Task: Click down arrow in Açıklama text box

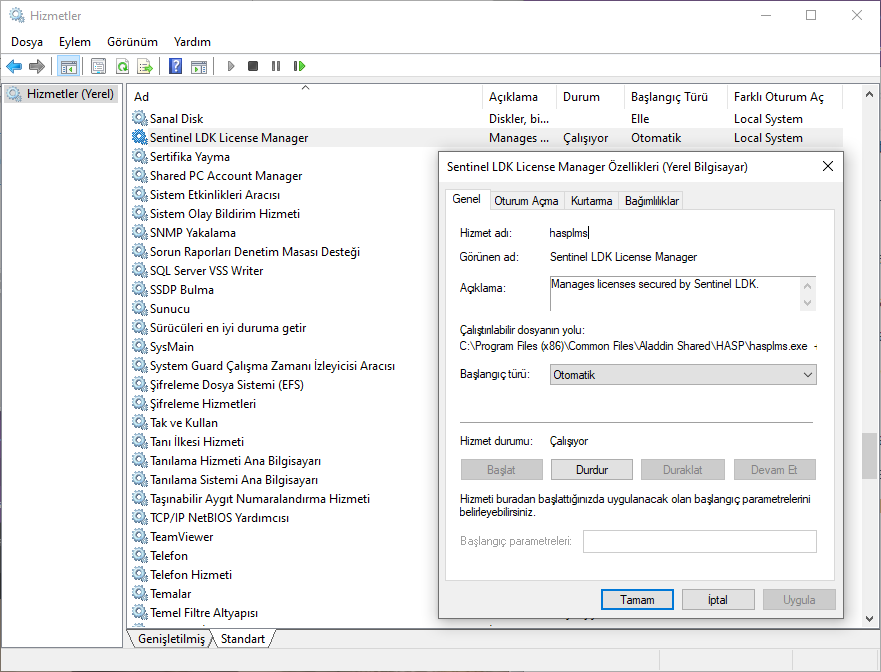Action: [808, 302]
